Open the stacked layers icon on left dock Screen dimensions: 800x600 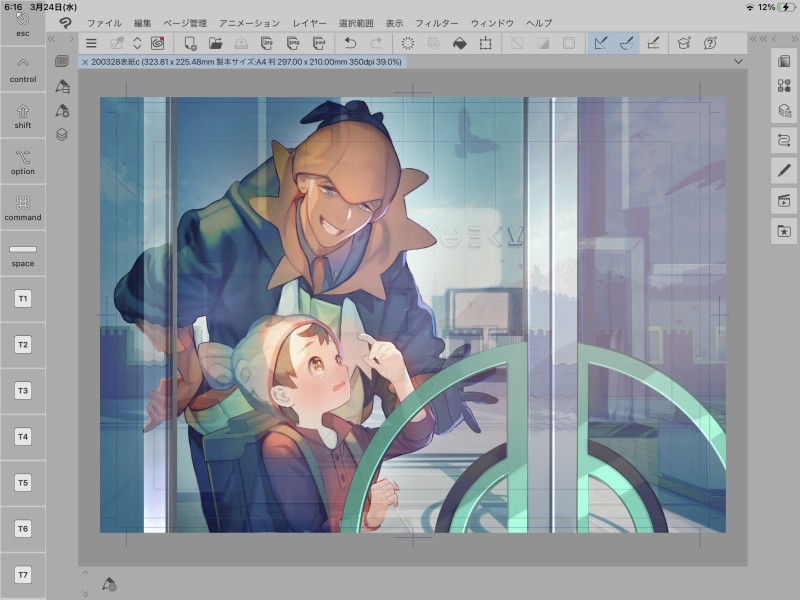62,135
